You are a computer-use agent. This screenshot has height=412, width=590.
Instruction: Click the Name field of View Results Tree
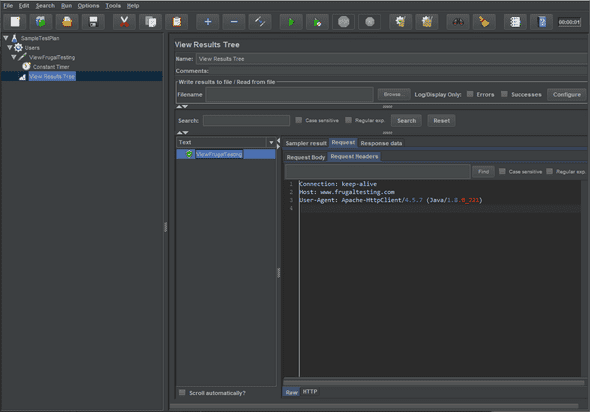click(x=391, y=59)
